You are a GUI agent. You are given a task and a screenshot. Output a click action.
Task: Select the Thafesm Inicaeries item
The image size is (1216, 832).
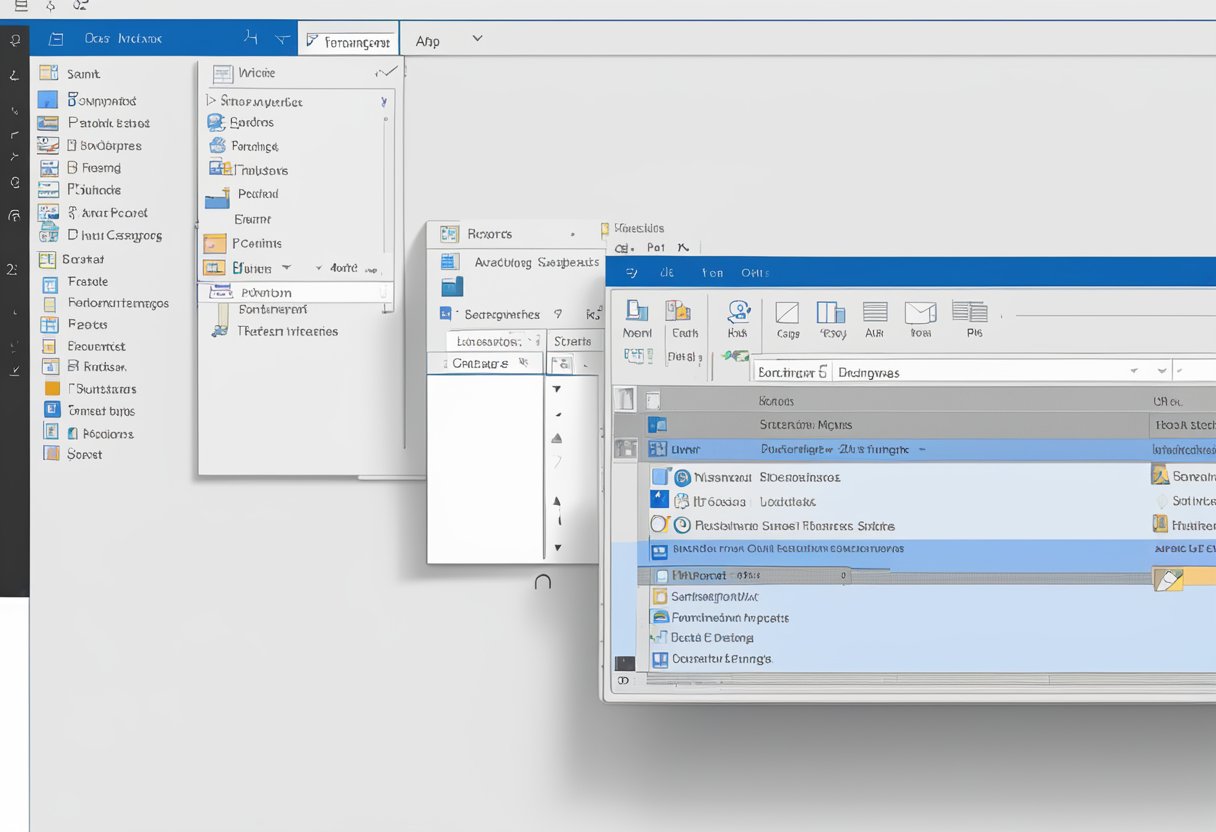287,331
